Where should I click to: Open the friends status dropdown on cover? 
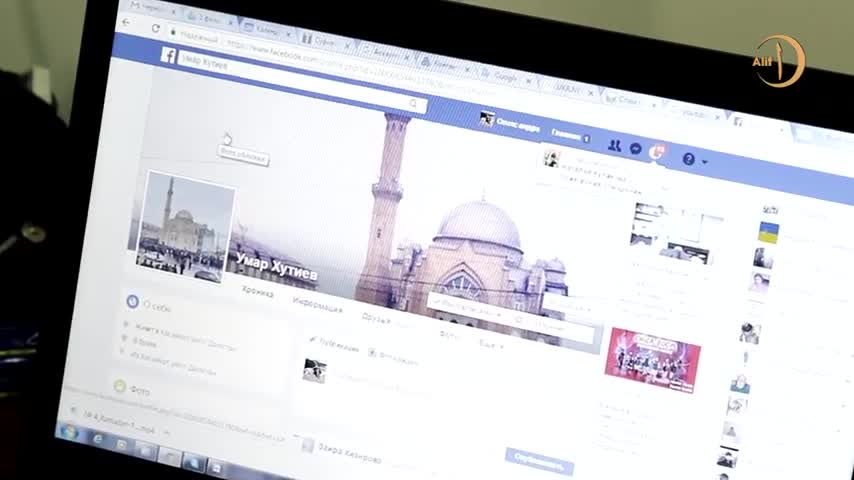pos(468,308)
